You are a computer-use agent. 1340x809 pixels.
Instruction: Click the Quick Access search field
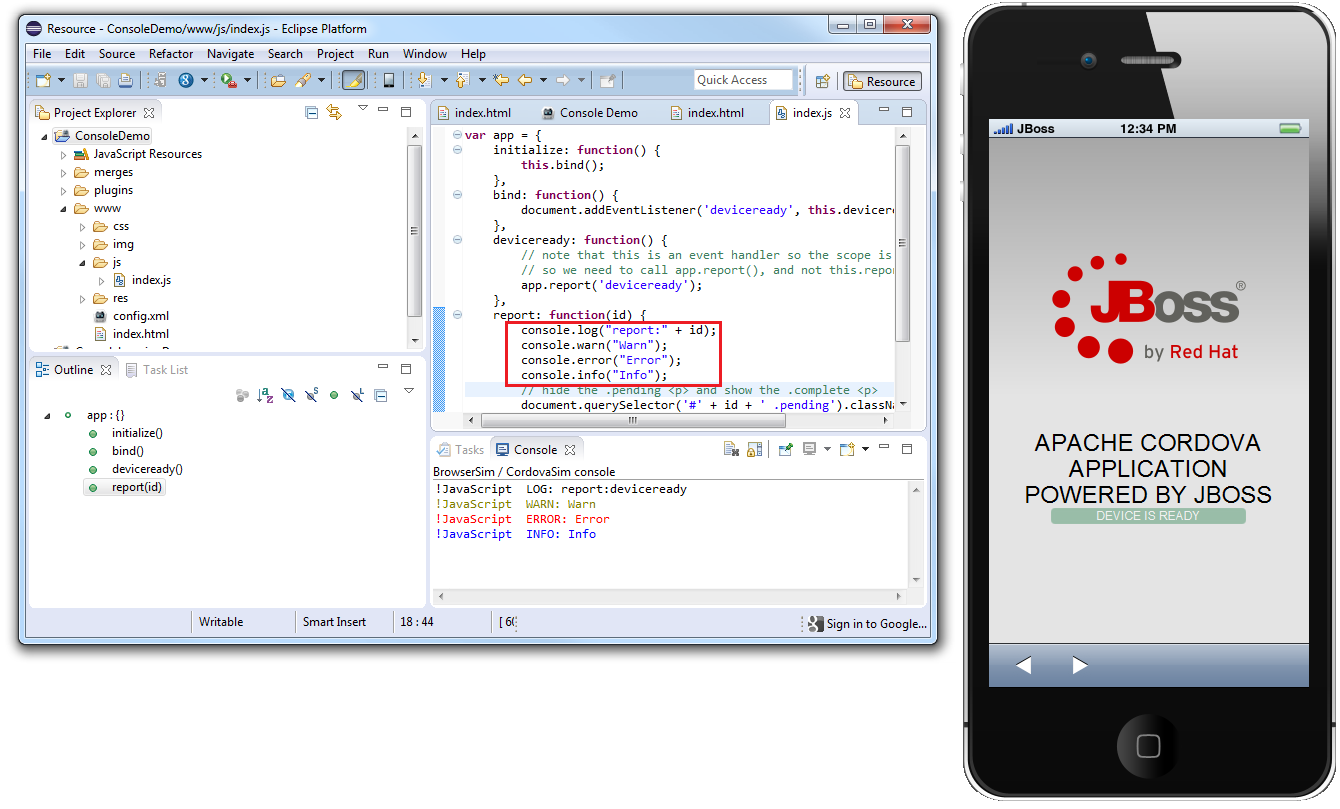[743, 80]
